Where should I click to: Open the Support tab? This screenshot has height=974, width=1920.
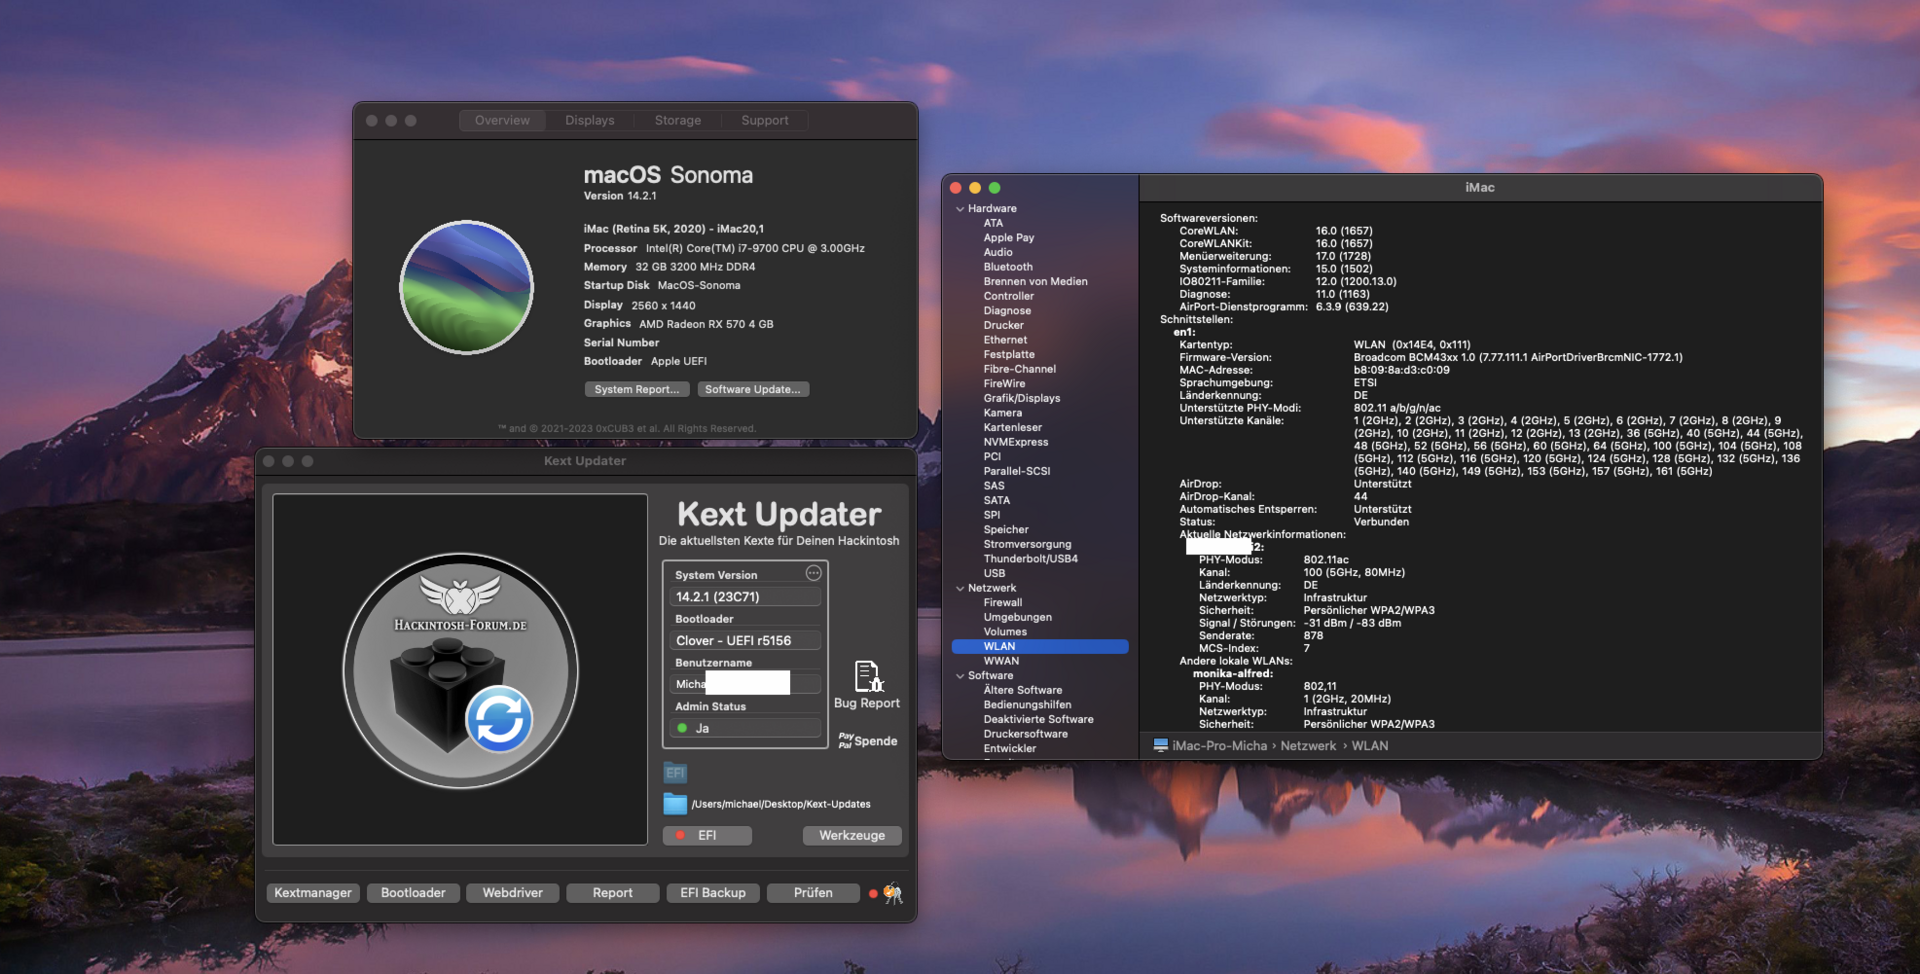tap(765, 120)
